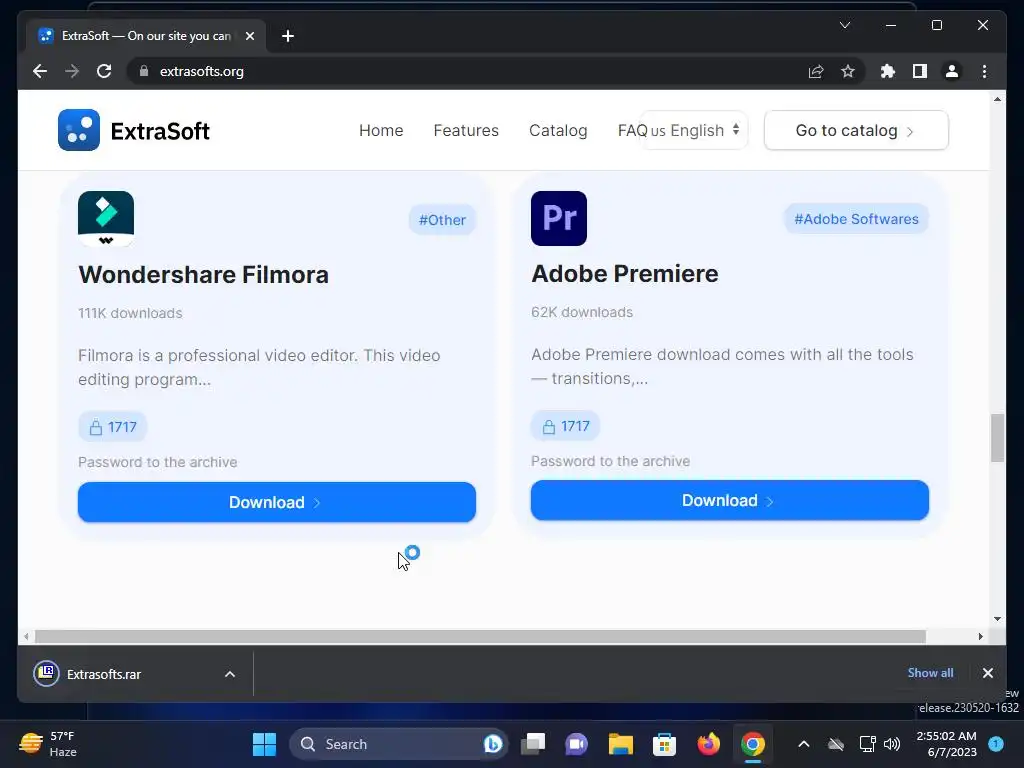This screenshot has width=1024, height=768.
Task: Open the Extensions puzzle icon
Action: point(888,71)
